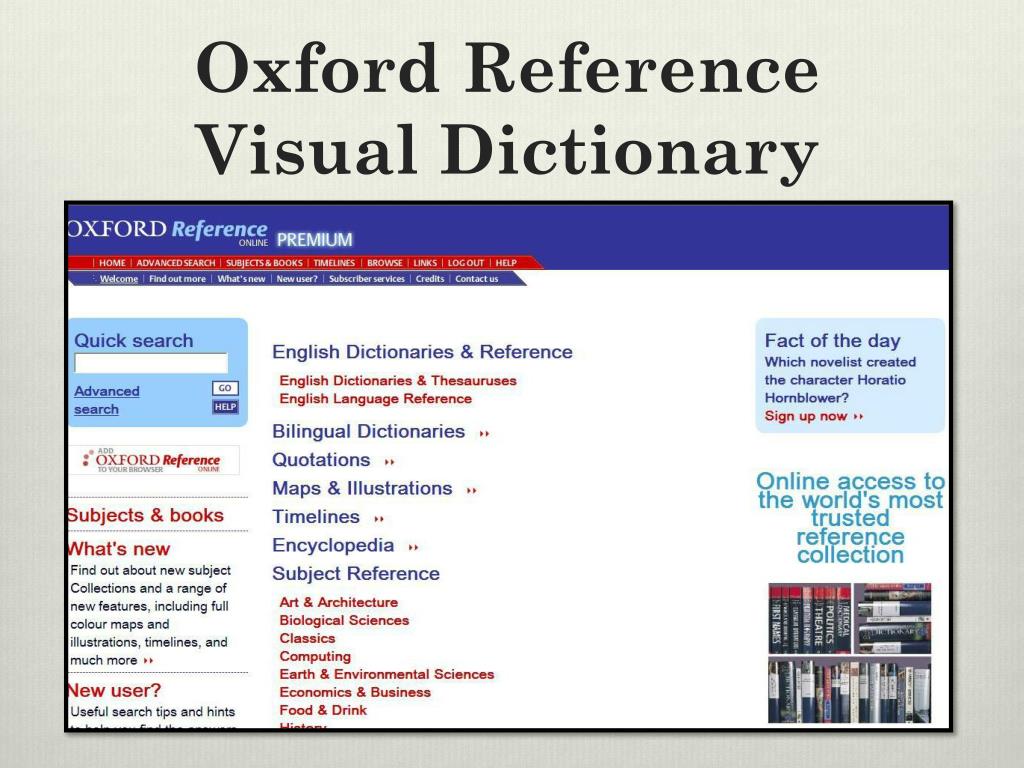
Task: Open Economics & Business subject
Action: tap(355, 692)
